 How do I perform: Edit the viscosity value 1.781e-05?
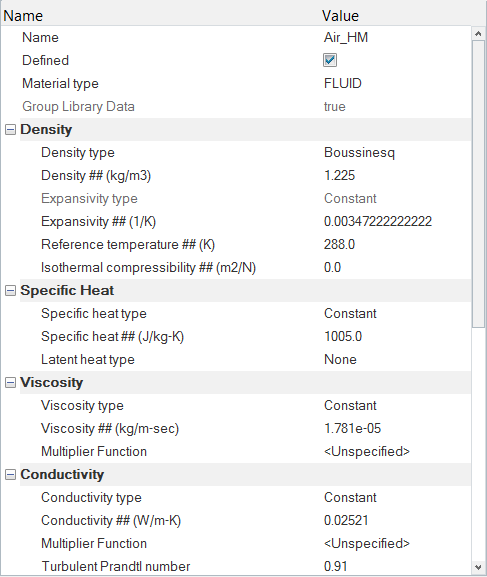click(x=352, y=429)
